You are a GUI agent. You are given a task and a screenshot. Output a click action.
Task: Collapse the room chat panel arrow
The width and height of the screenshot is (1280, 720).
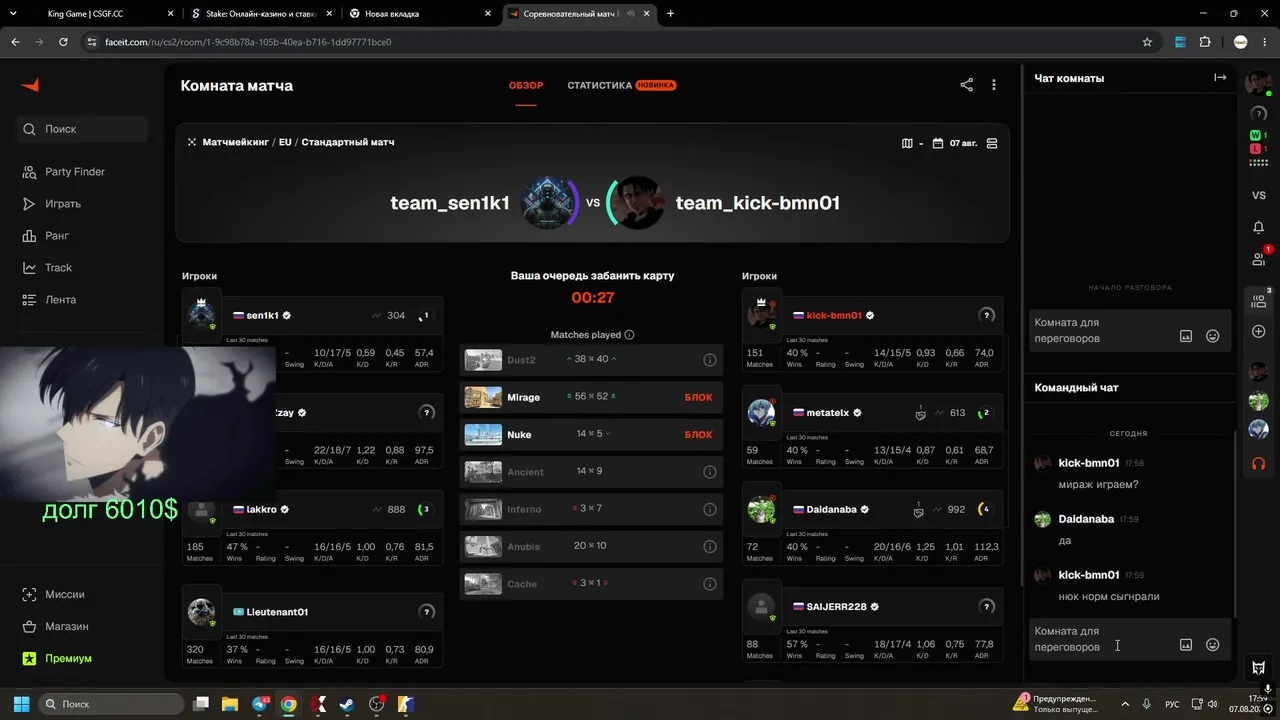[1220, 78]
